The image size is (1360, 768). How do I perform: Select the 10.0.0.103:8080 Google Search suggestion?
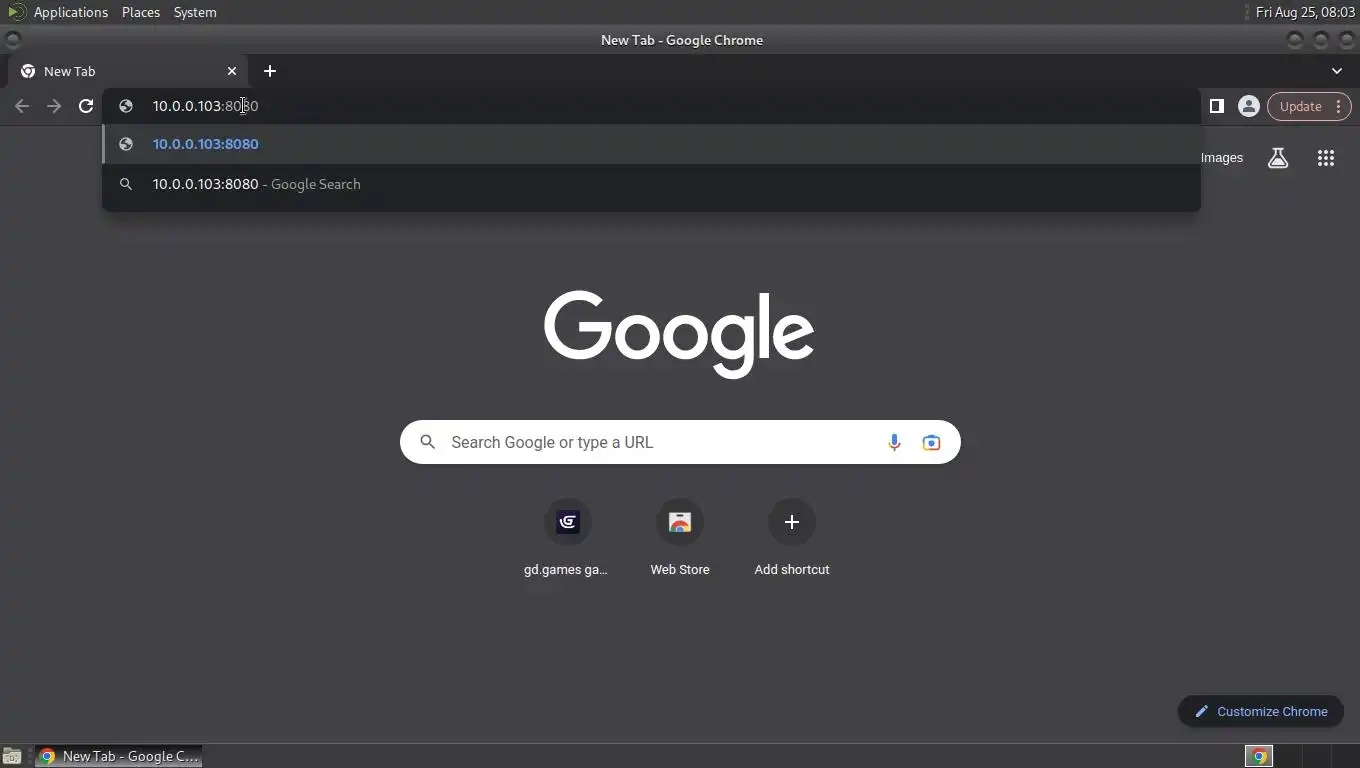point(651,184)
